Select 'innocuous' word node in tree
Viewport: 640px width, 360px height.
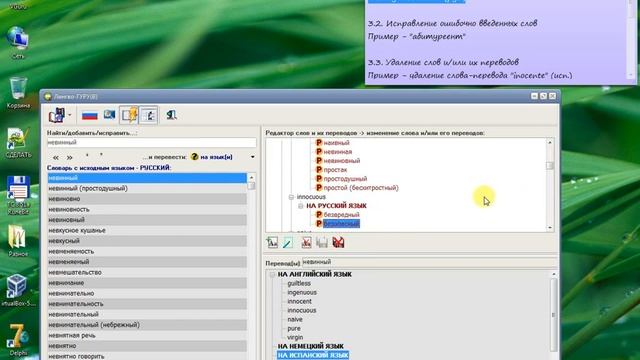311,197
